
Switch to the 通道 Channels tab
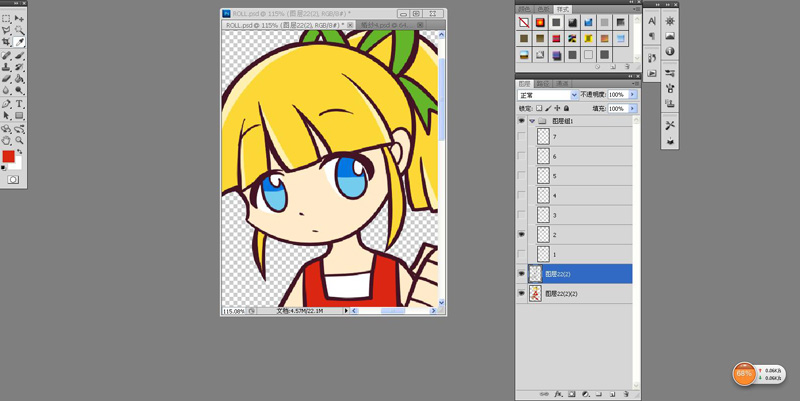tap(562, 84)
